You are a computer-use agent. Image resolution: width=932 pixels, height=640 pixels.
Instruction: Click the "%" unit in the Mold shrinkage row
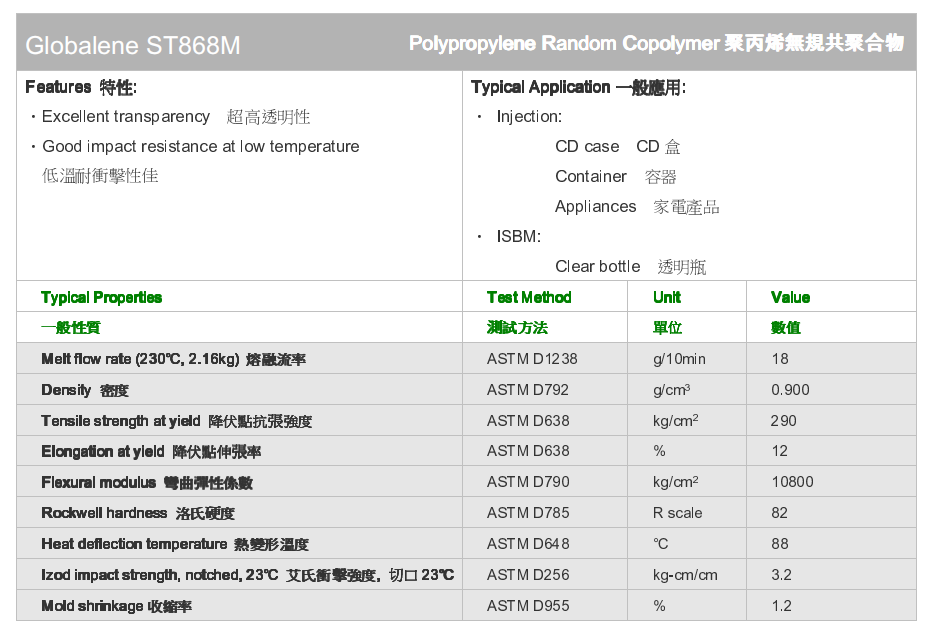659,606
